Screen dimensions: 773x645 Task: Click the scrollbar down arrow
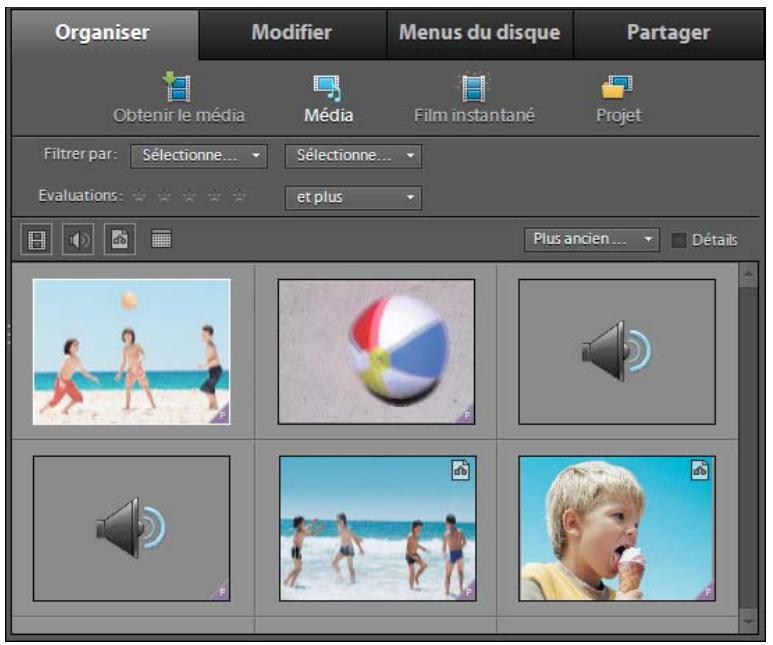pyautogui.click(x=748, y=622)
